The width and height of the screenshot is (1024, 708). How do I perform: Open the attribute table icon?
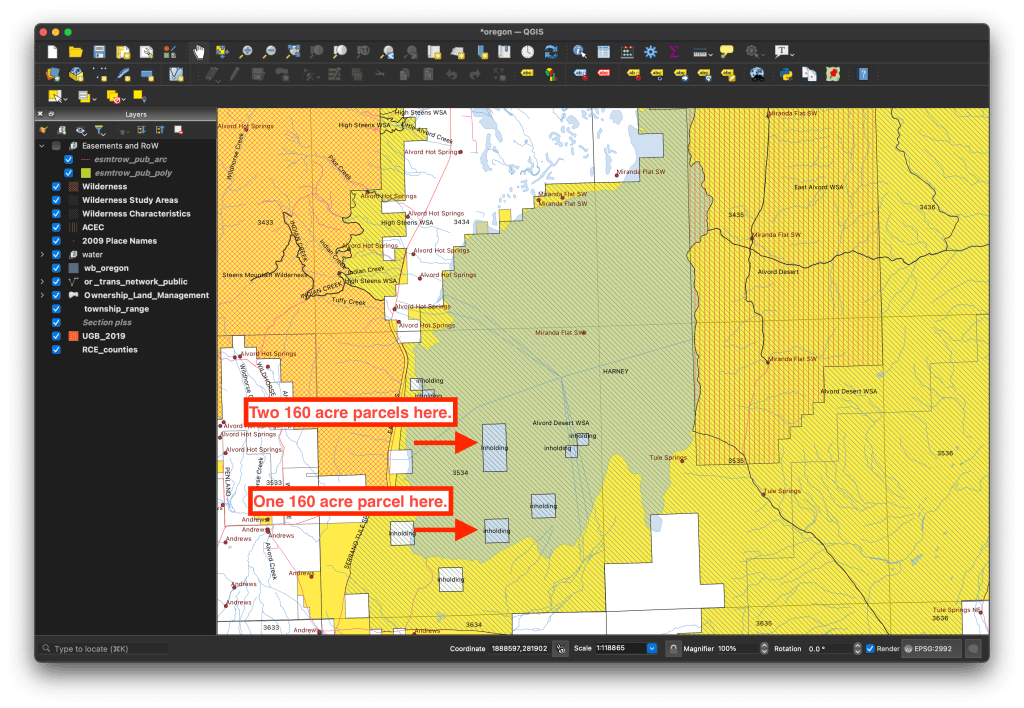(604, 52)
